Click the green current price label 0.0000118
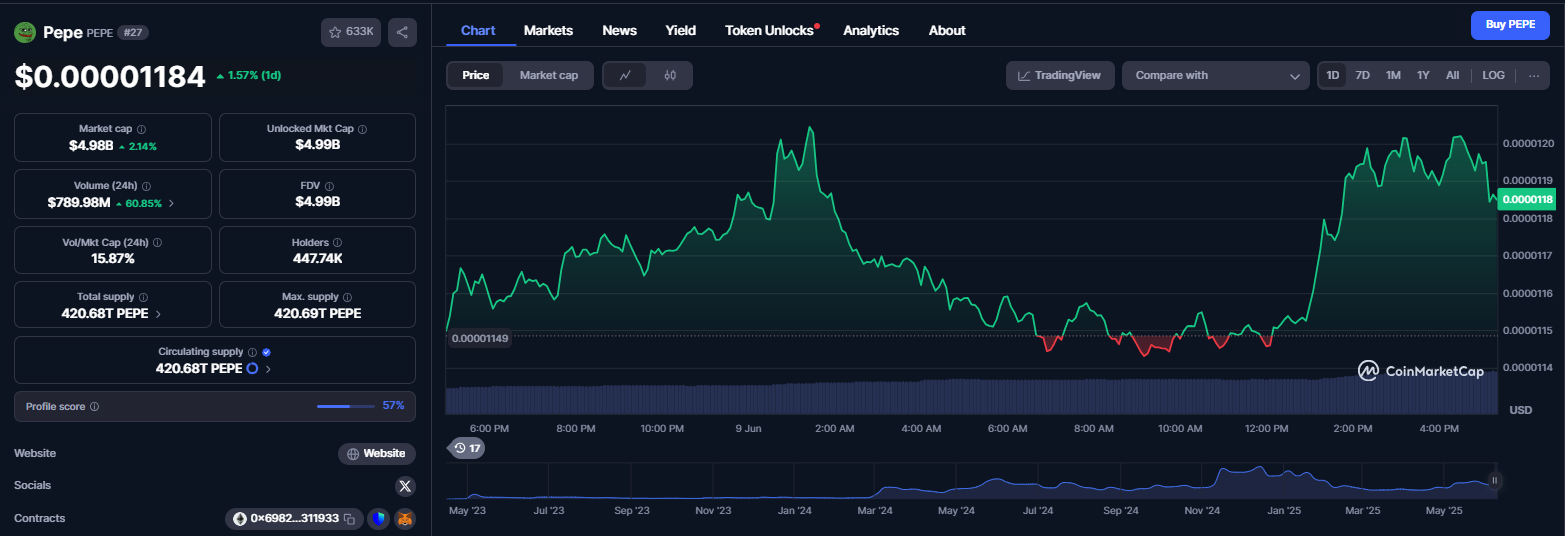 (x=1528, y=200)
